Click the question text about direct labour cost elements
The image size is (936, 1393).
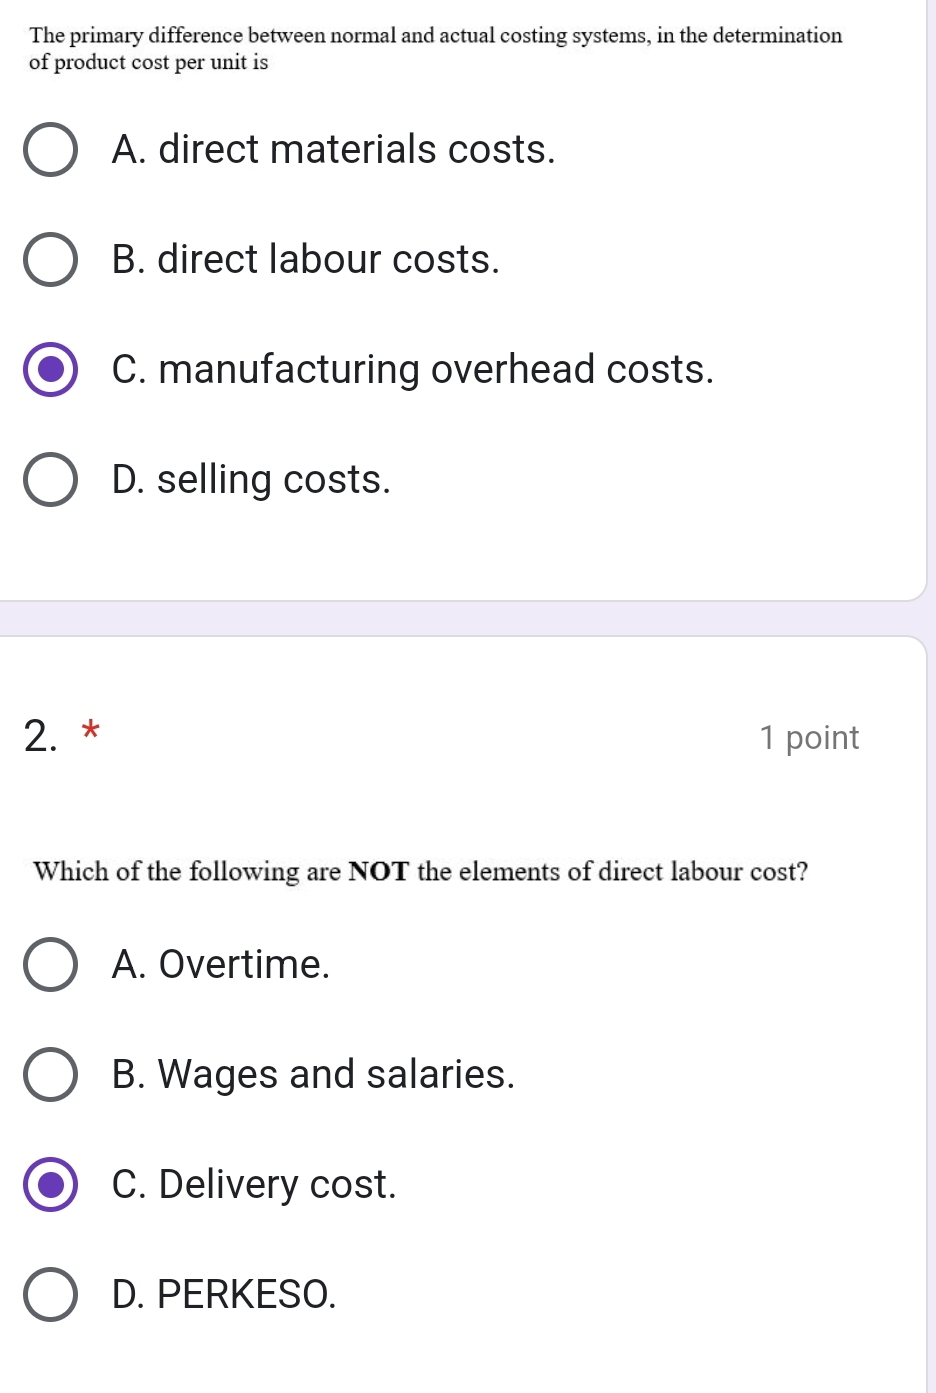click(x=420, y=872)
